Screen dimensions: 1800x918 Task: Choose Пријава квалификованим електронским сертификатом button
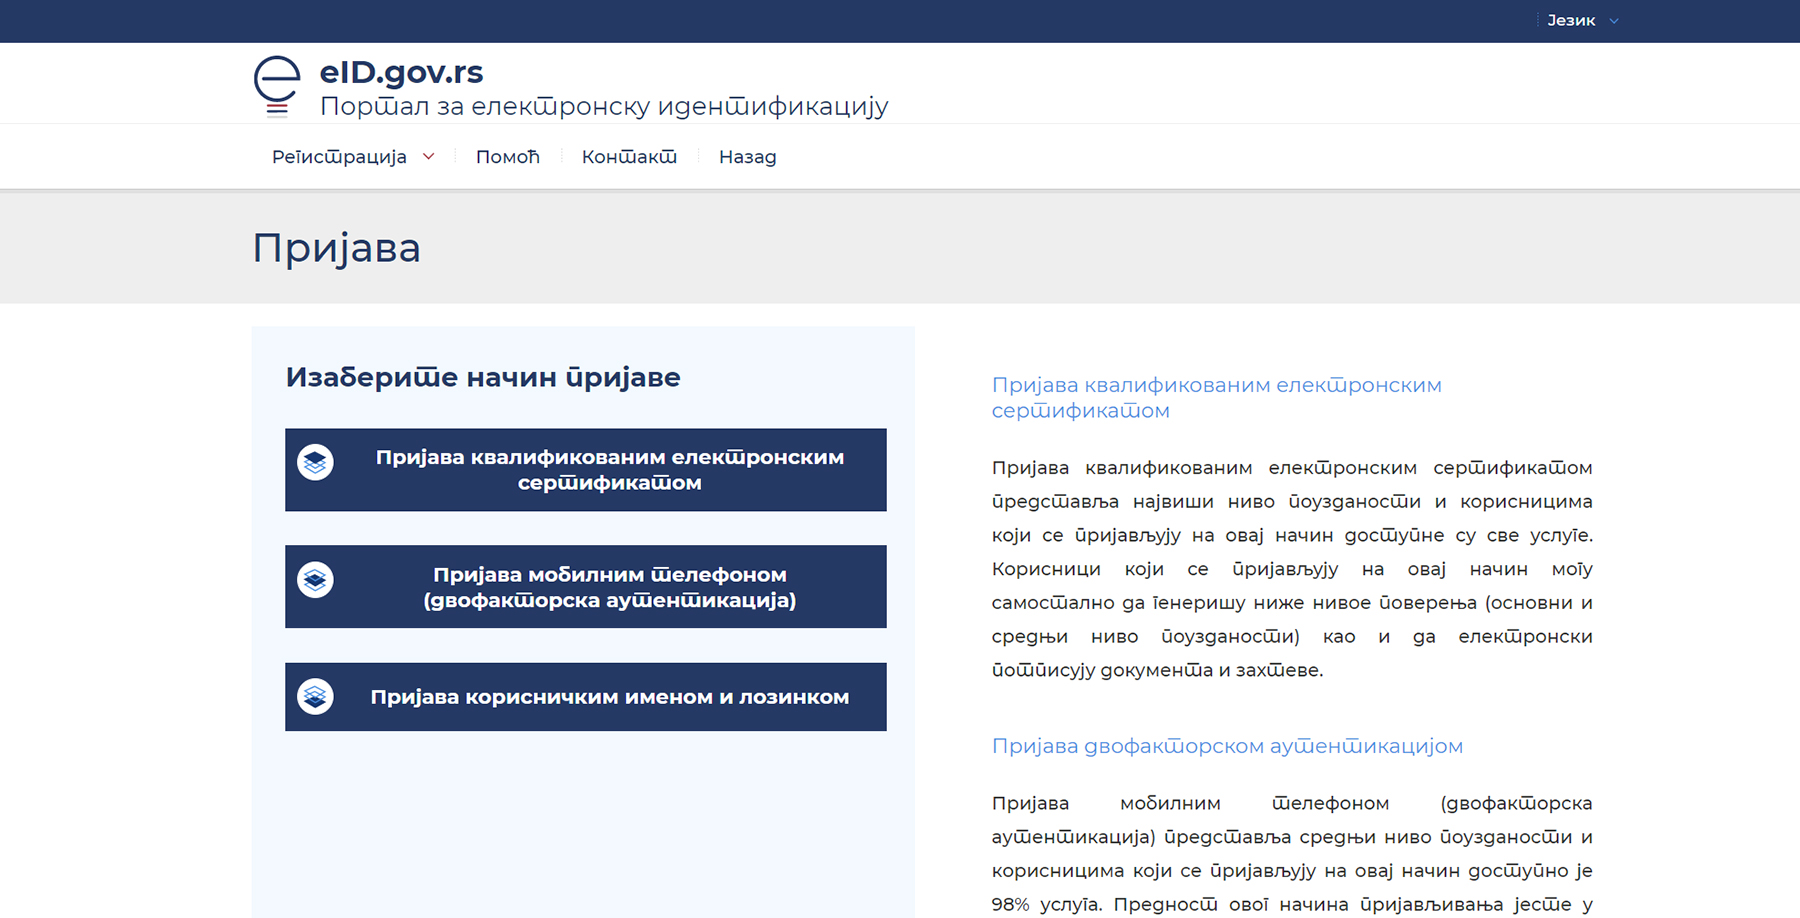pos(609,470)
